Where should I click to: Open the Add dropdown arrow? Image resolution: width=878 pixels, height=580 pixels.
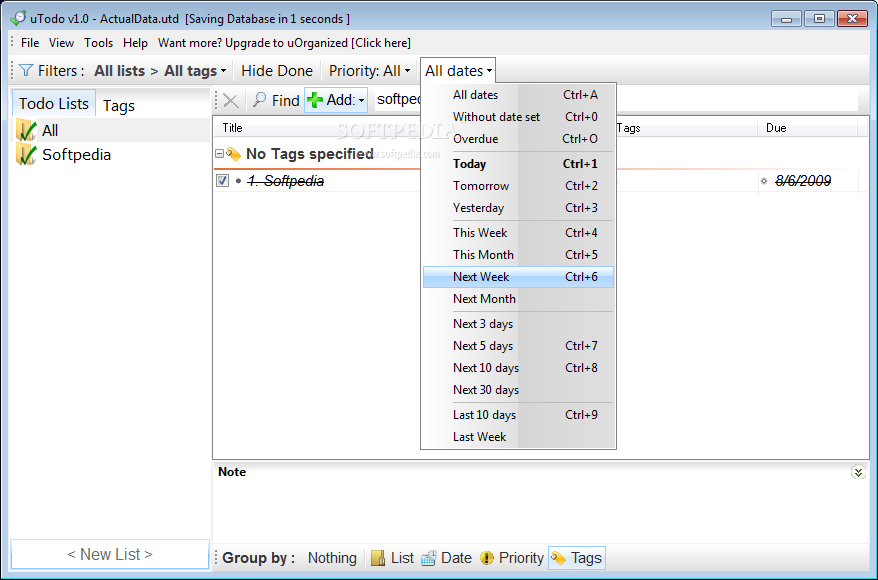coord(362,101)
